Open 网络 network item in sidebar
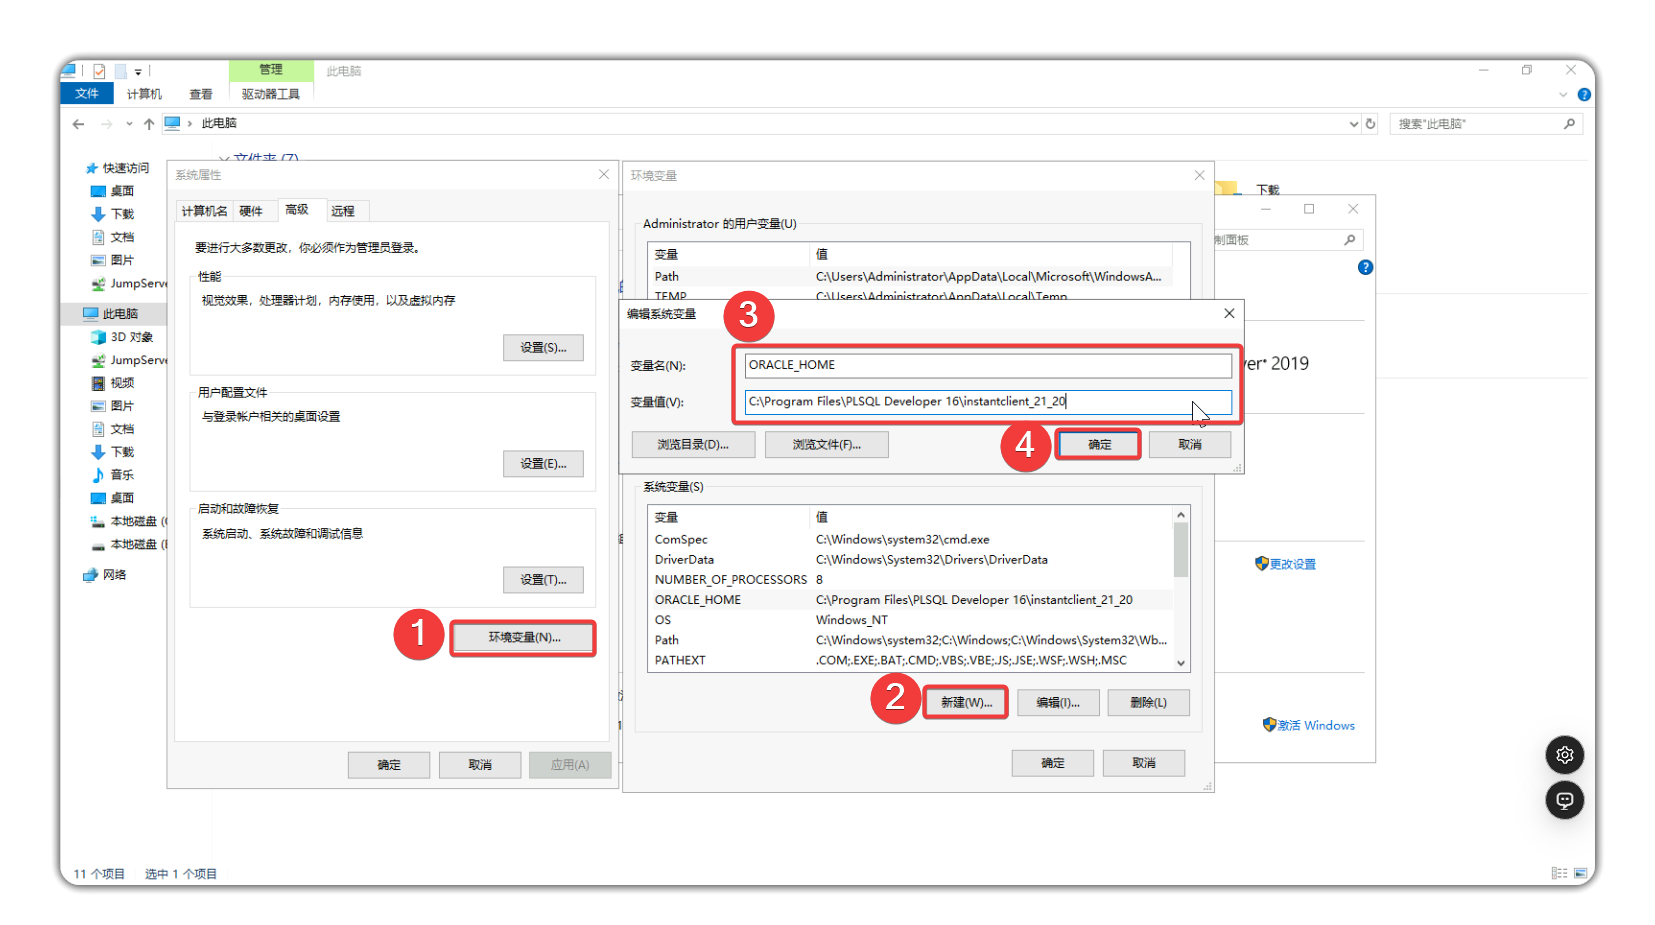The height and width of the screenshot is (925, 1655). (114, 575)
